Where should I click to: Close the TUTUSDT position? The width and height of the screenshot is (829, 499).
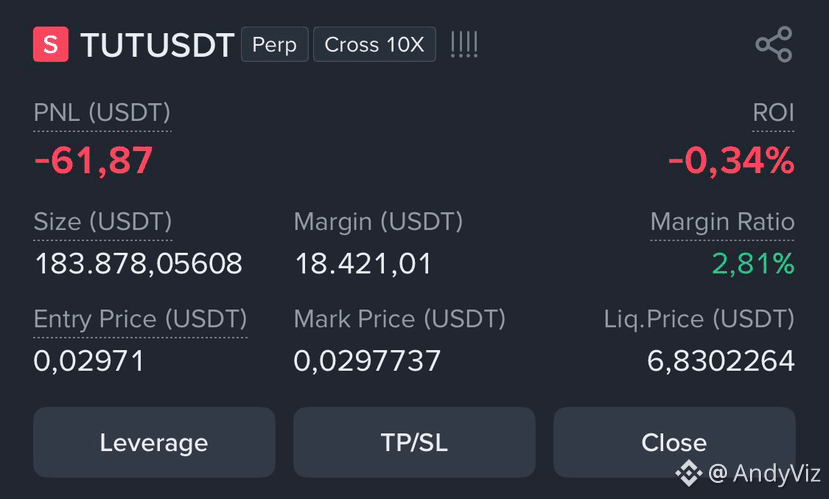pos(674,442)
